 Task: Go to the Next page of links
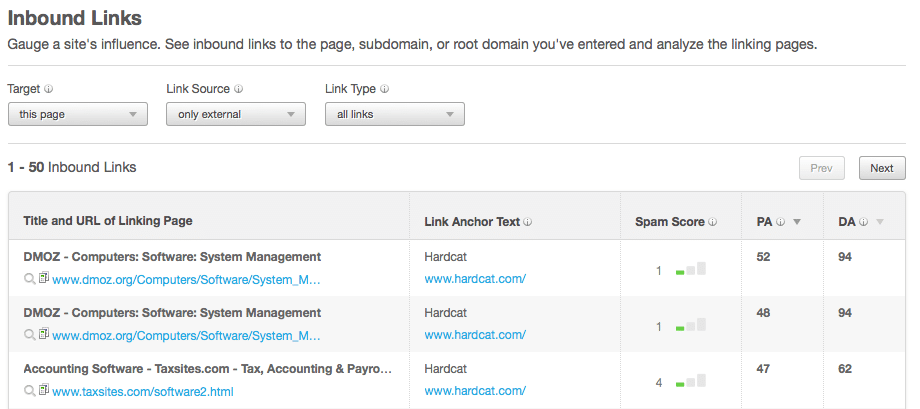(x=882, y=168)
